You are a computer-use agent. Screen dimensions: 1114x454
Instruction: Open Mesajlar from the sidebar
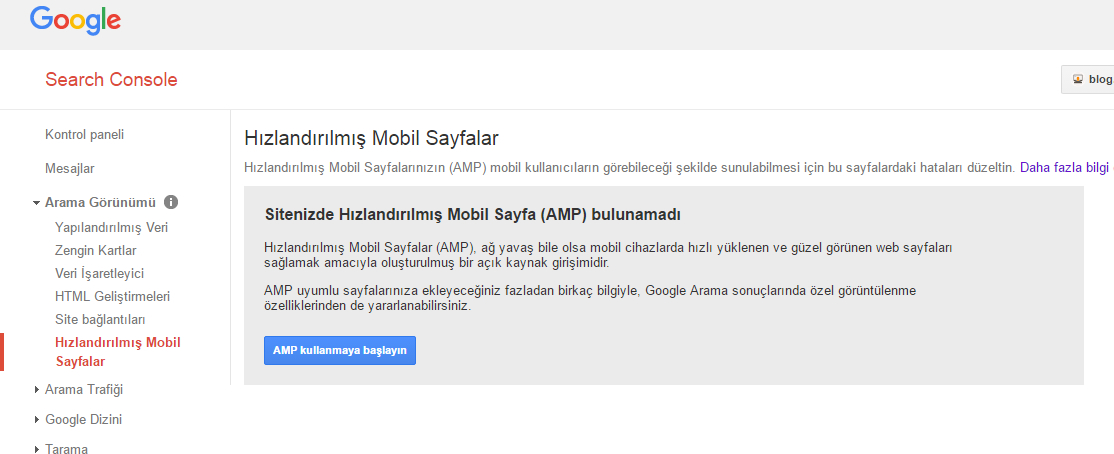pyautogui.click(x=70, y=168)
